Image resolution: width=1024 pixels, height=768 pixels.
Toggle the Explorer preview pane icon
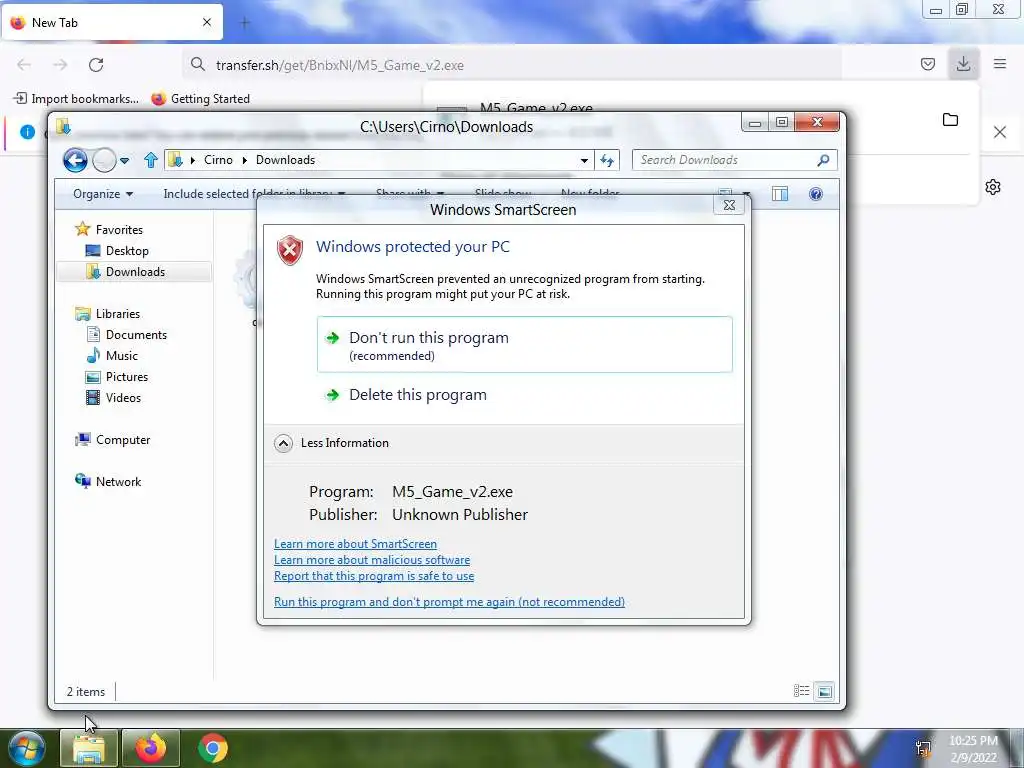click(x=780, y=194)
